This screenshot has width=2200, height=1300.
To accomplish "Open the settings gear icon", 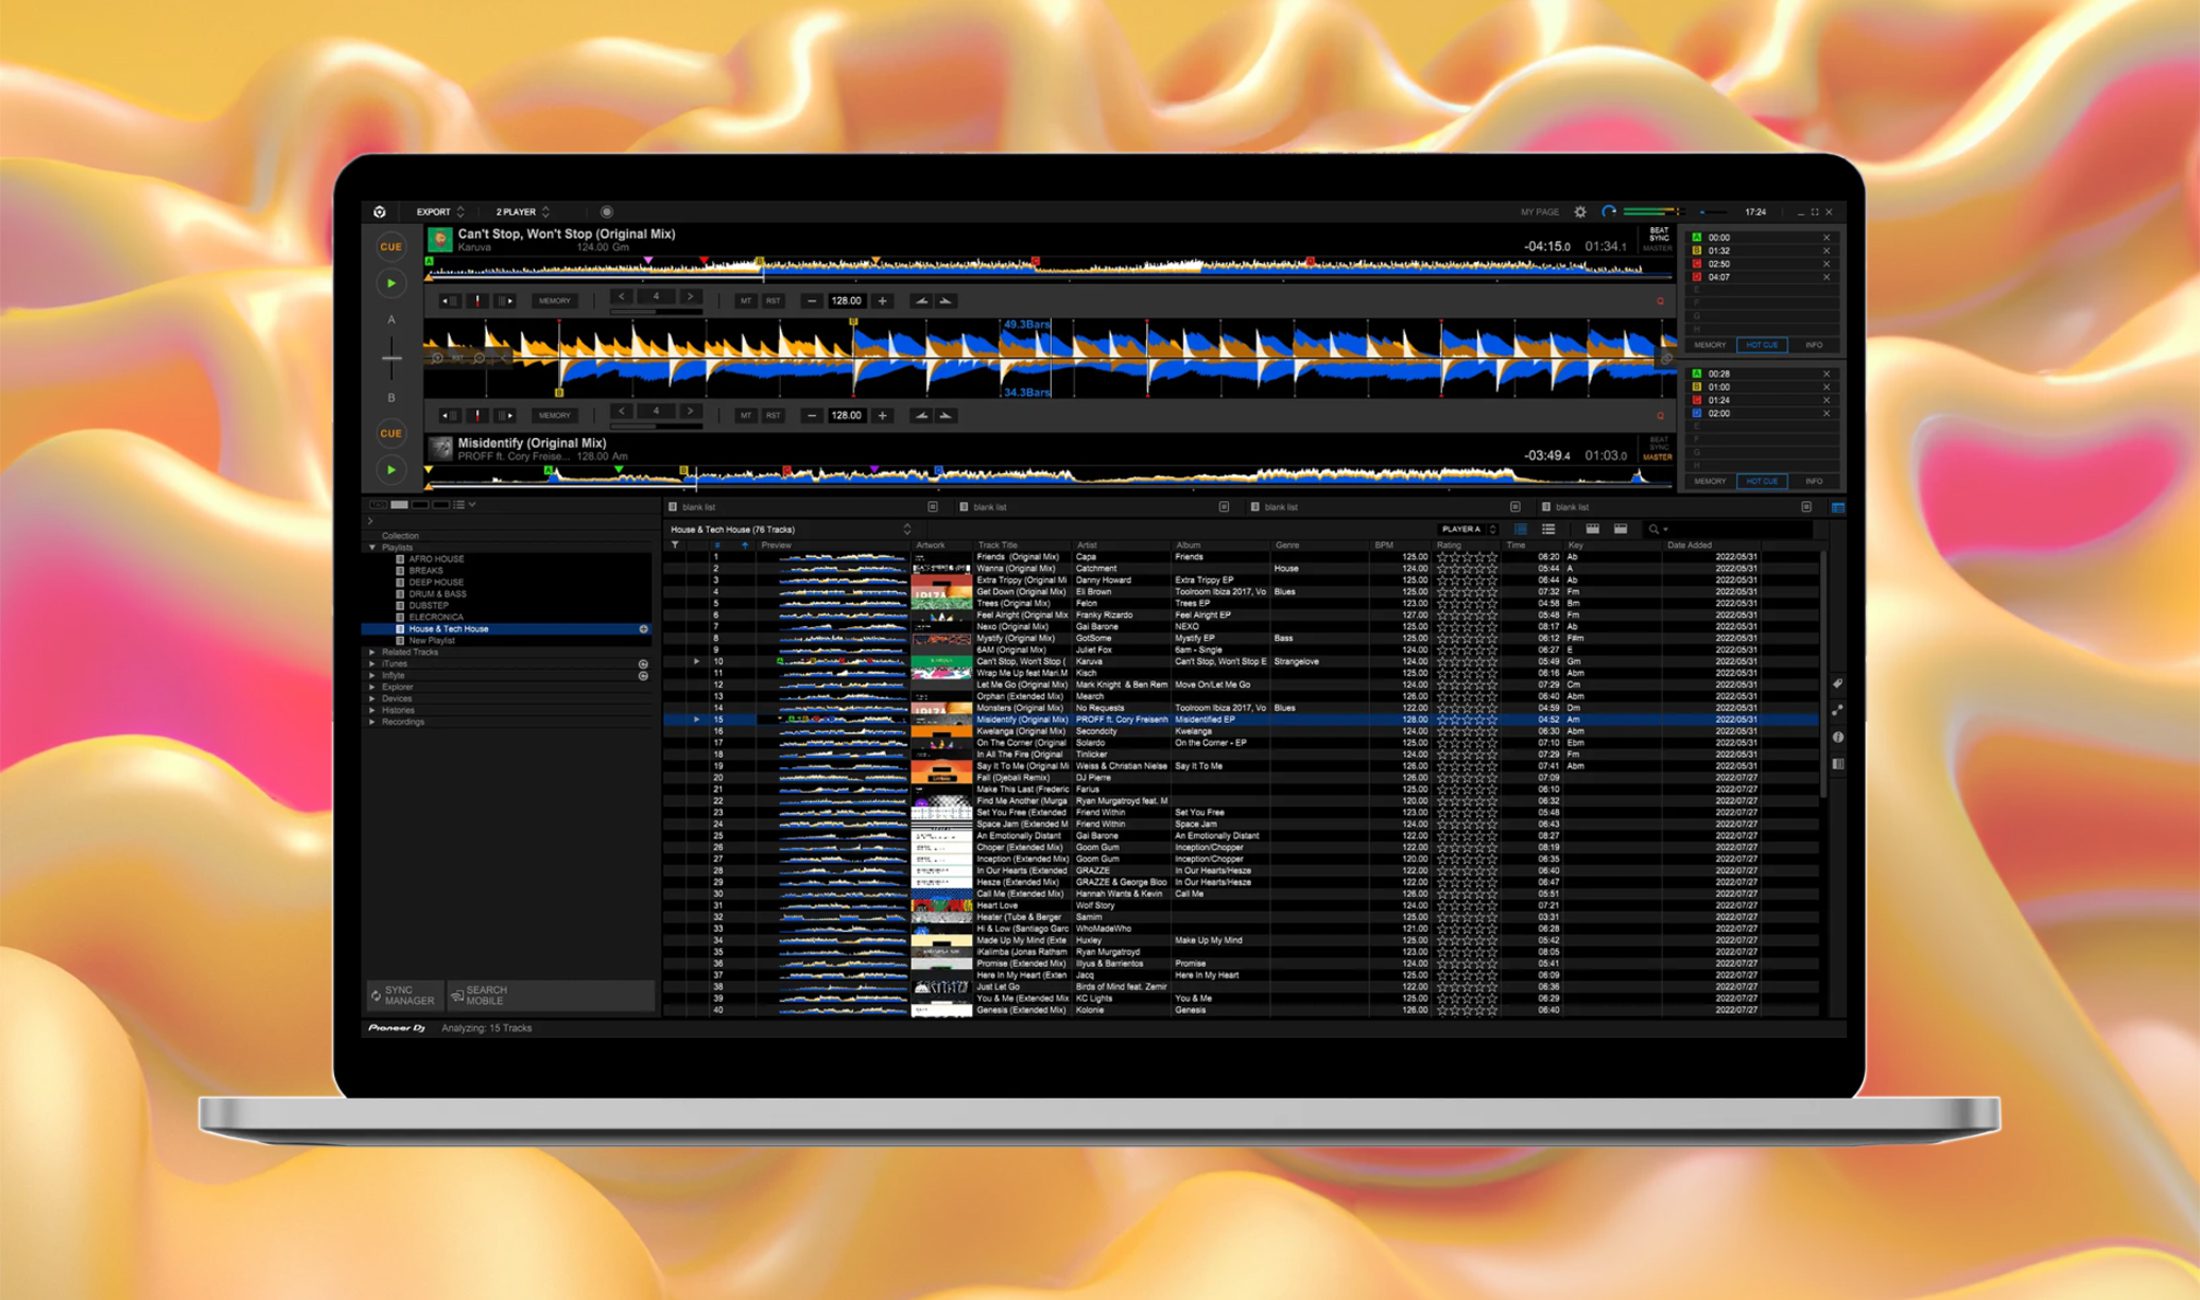I will (1580, 212).
